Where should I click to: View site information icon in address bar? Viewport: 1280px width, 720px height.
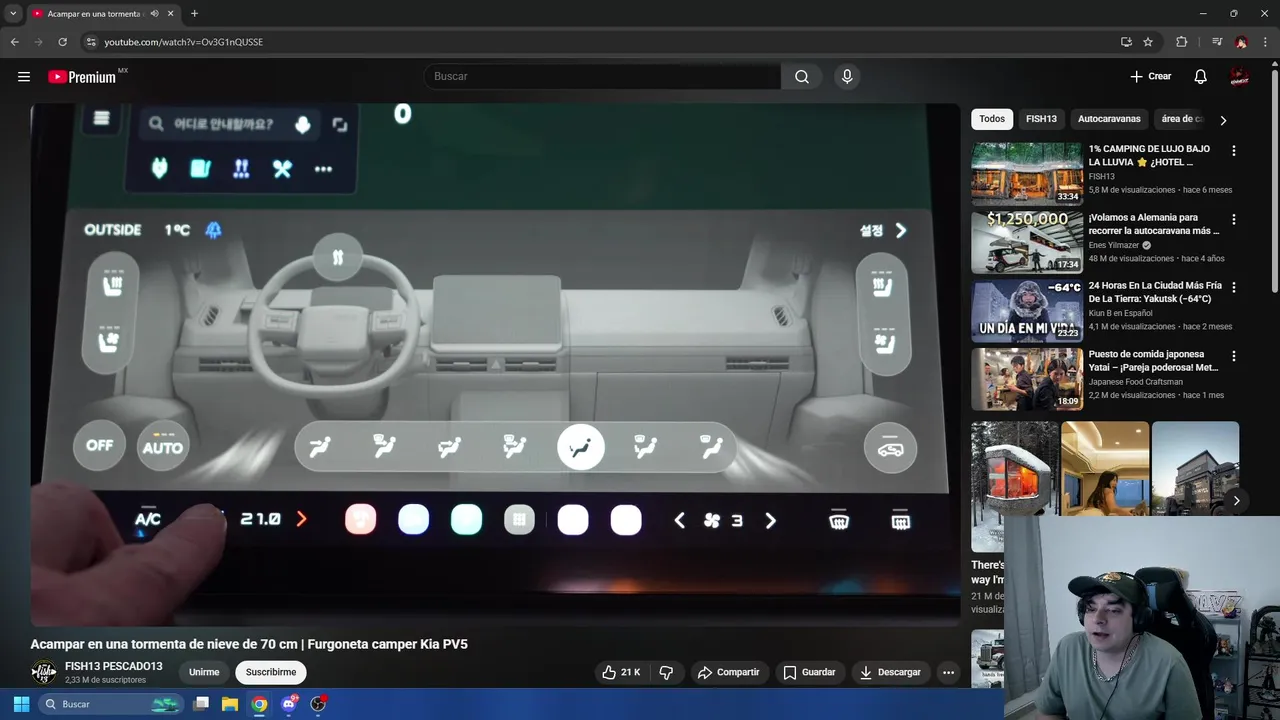point(91,42)
